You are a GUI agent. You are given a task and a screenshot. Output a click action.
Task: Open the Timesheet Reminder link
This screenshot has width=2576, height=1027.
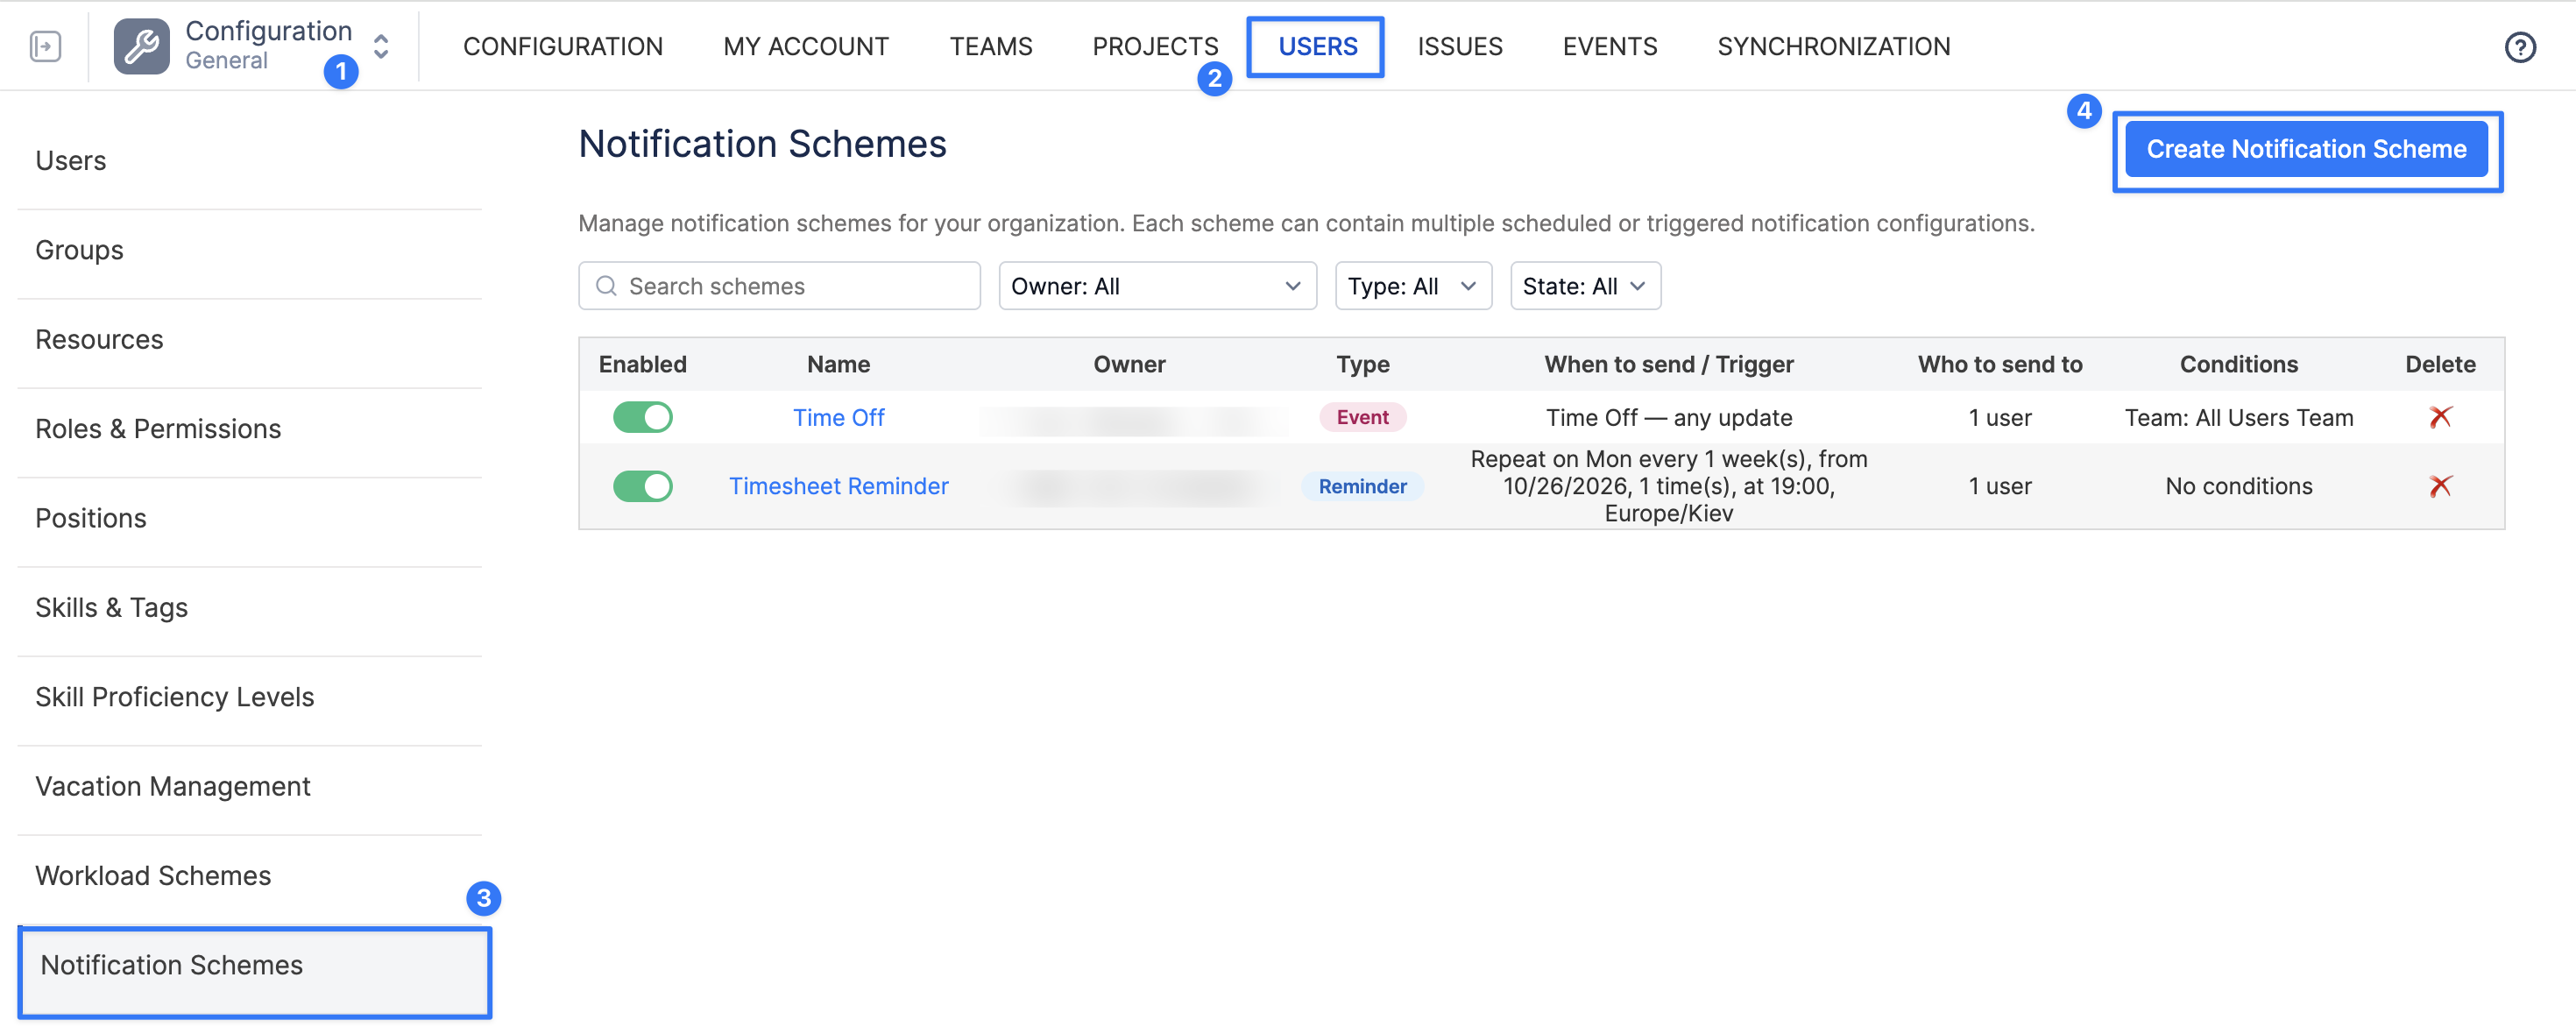click(x=838, y=486)
